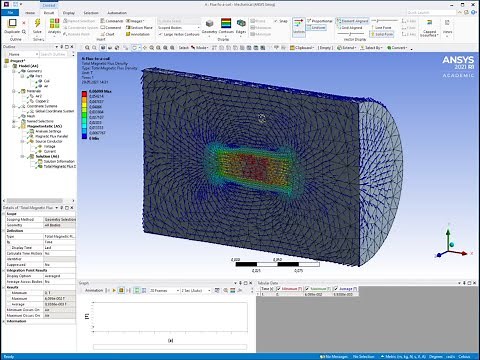Viewport: 480px width, 360px height.
Task: Click the triad axes ISO ball
Action: (452, 245)
